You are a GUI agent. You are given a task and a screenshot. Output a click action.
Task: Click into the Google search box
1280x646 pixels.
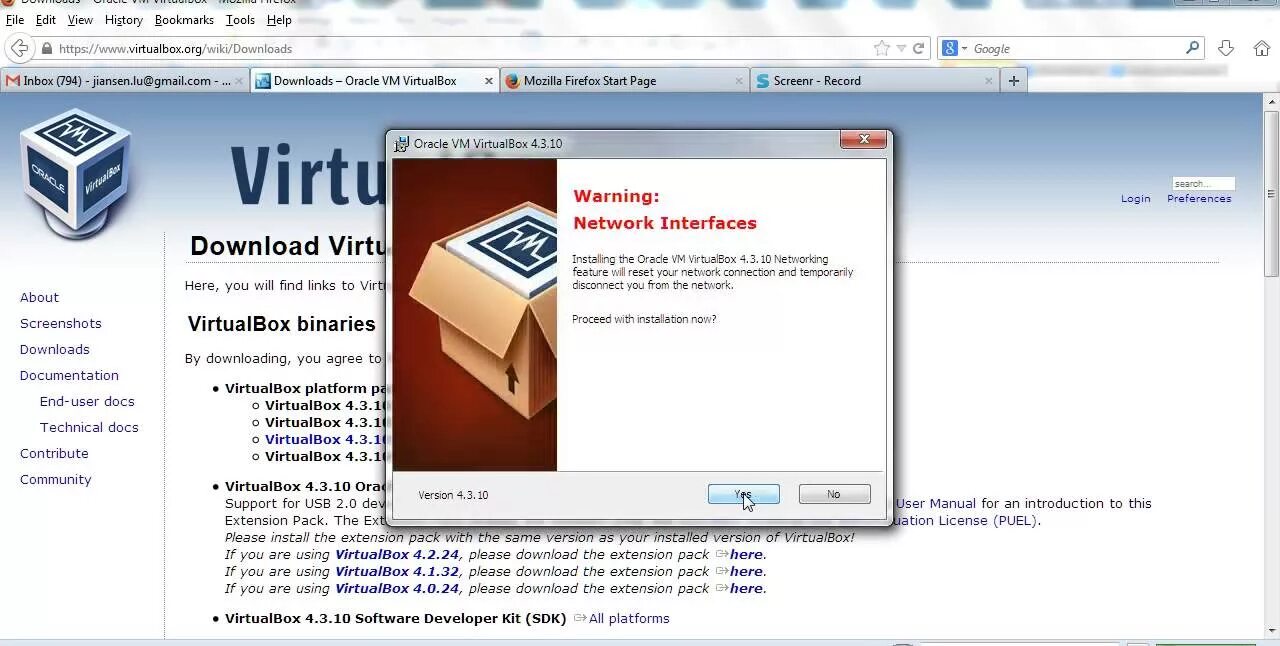tap(1077, 48)
